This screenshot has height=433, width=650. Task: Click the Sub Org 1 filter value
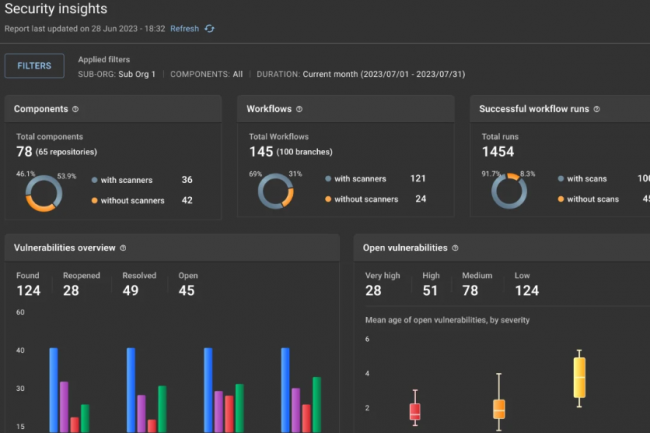click(140, 74)
